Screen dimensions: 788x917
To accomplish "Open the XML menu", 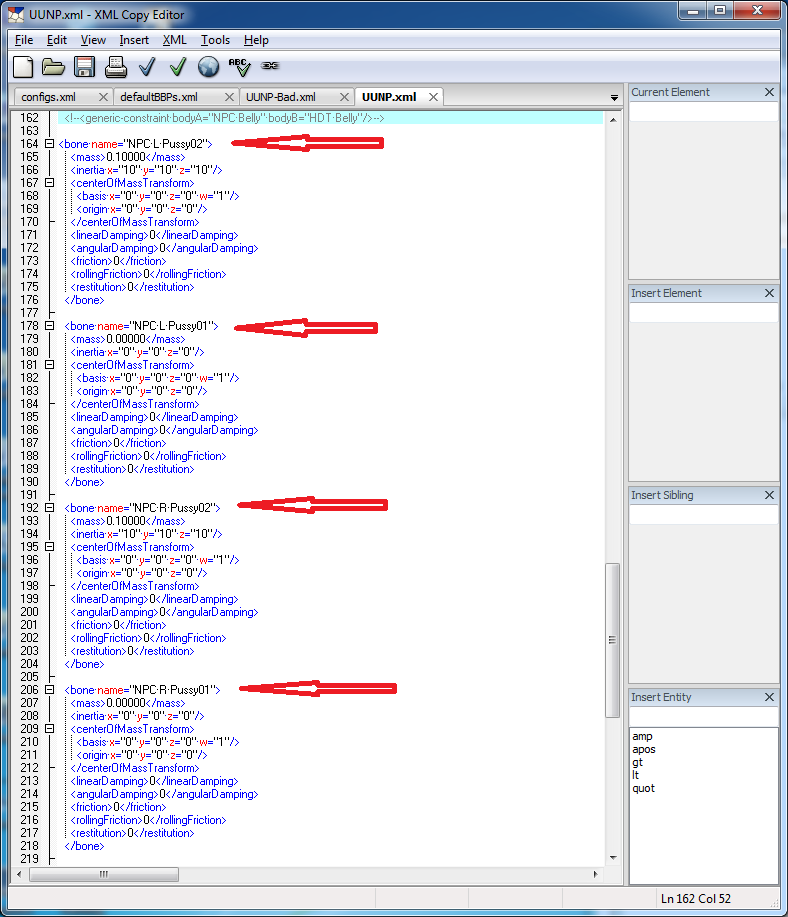I will coord(174,40).
